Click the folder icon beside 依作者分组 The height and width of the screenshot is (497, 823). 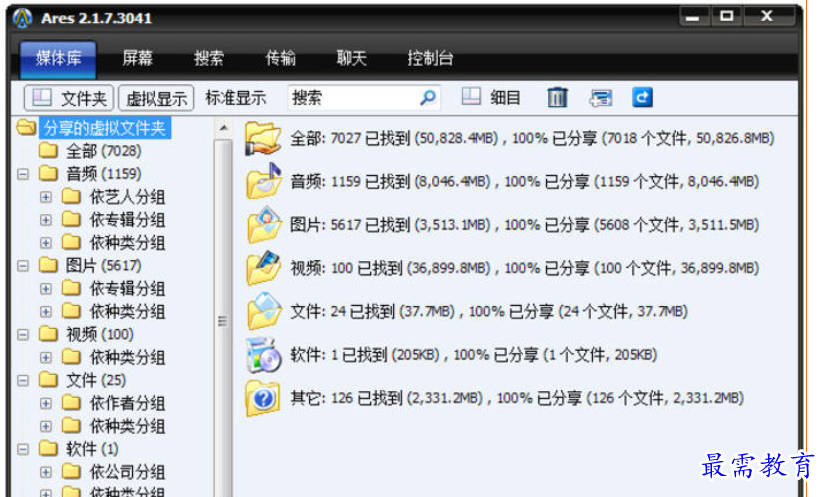(x=71, y=403)
